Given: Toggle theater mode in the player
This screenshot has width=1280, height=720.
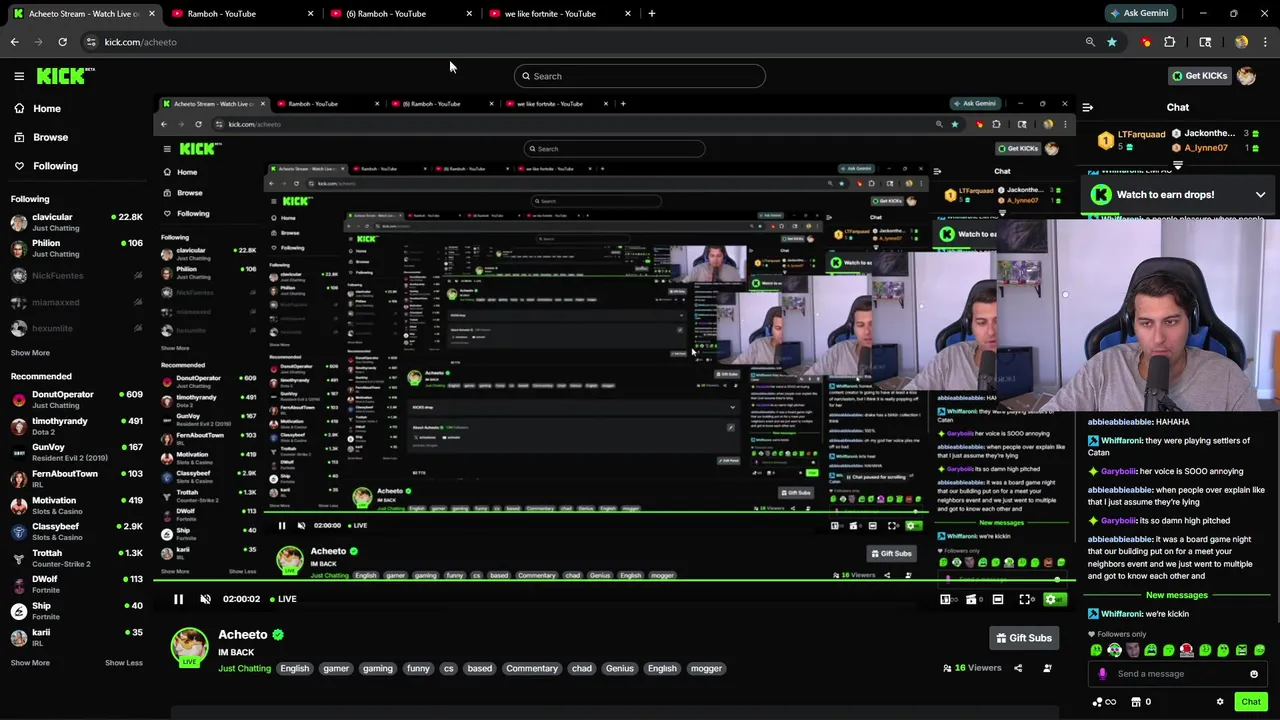Looking at the screenshot, I should pos(998,599).
